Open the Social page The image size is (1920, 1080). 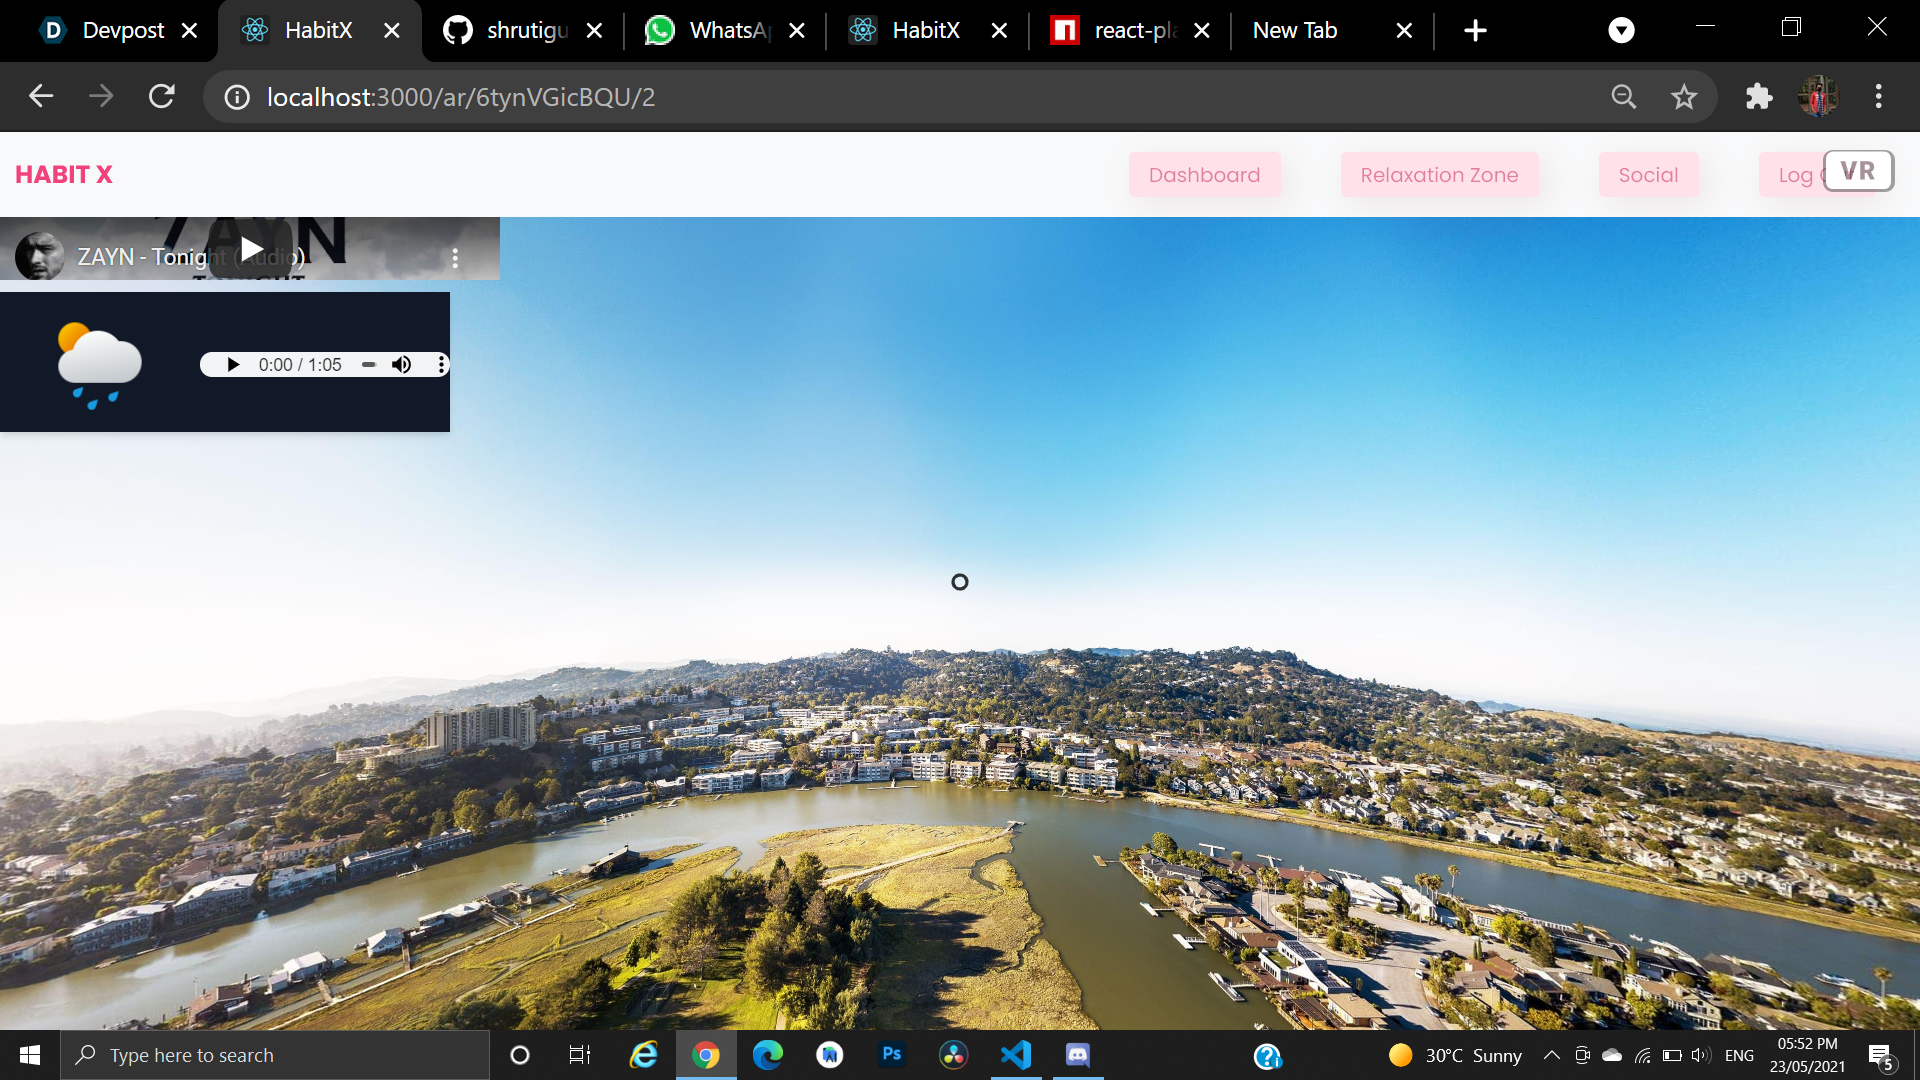(1648, 175)
